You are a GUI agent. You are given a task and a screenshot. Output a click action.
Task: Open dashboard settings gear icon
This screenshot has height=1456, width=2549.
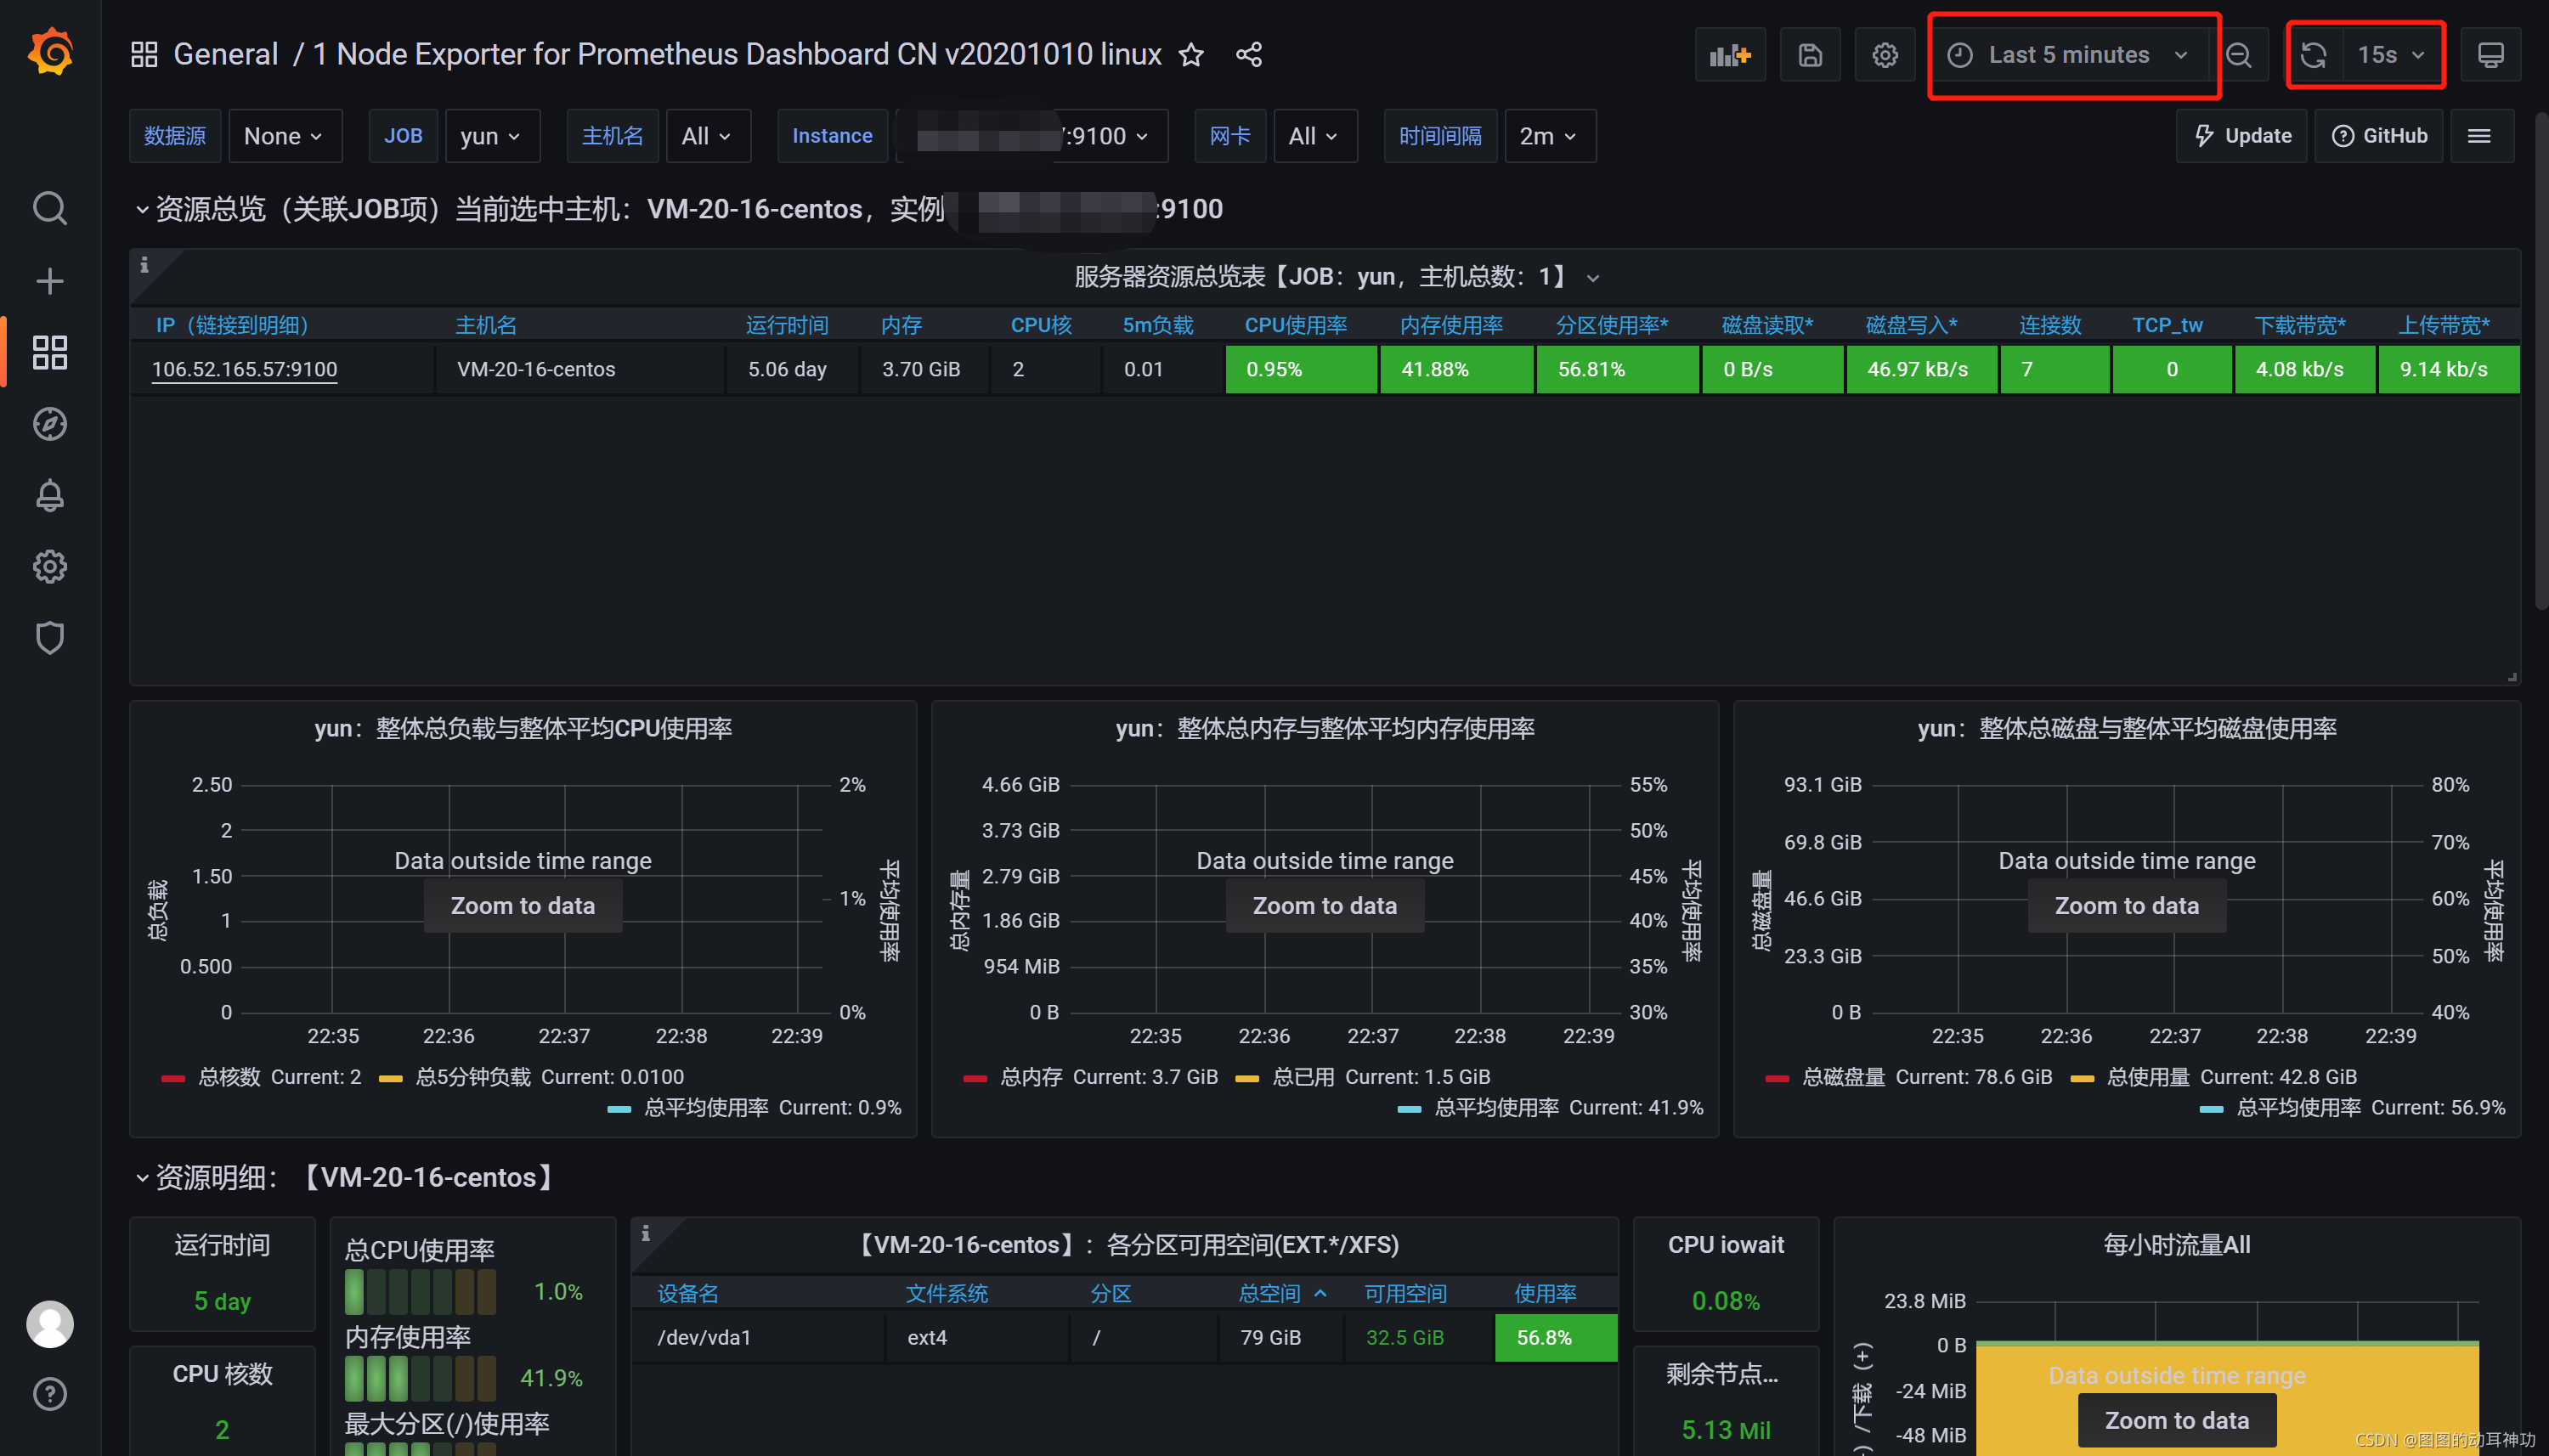coord(1884,55)
